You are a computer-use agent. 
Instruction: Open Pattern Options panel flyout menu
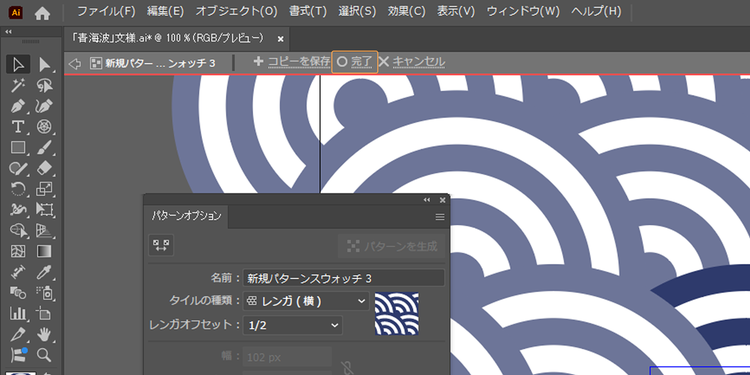tap(440, 217)
